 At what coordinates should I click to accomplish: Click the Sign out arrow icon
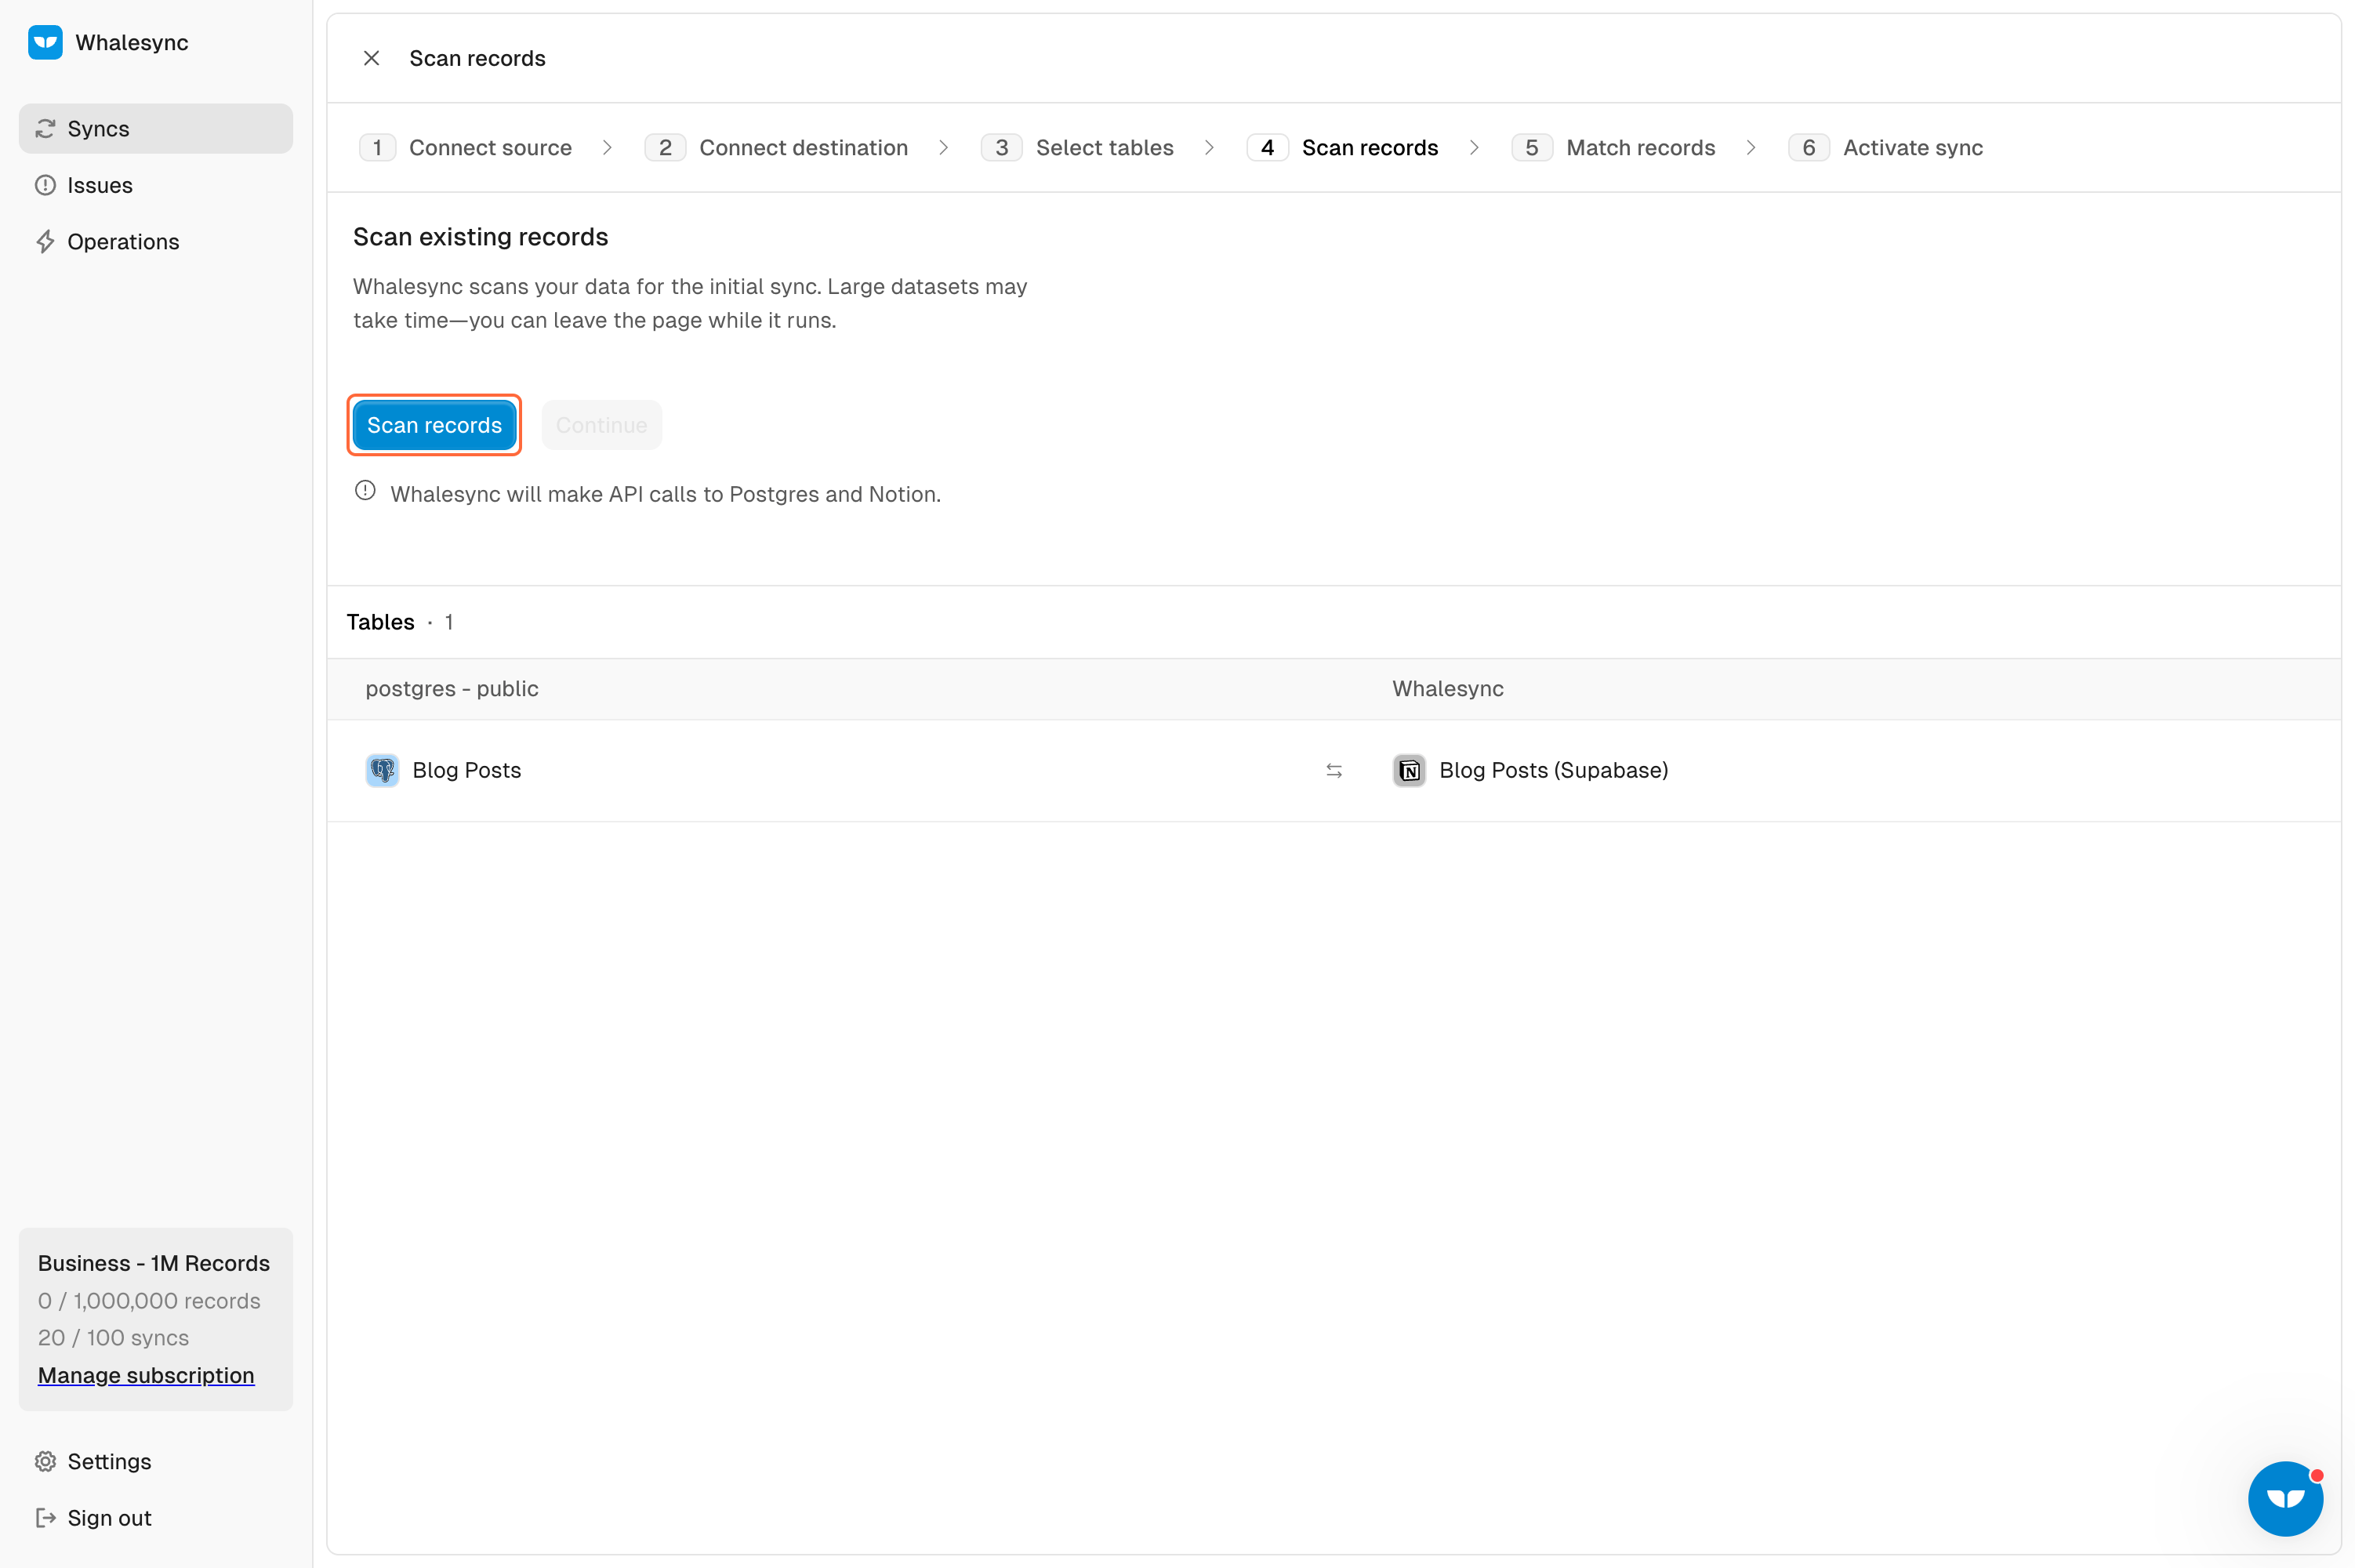45,1517
